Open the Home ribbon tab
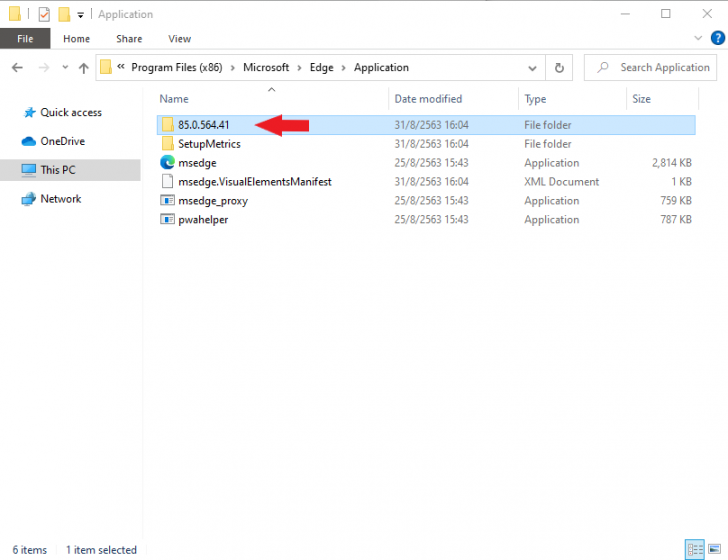 [x=76, y=39]
